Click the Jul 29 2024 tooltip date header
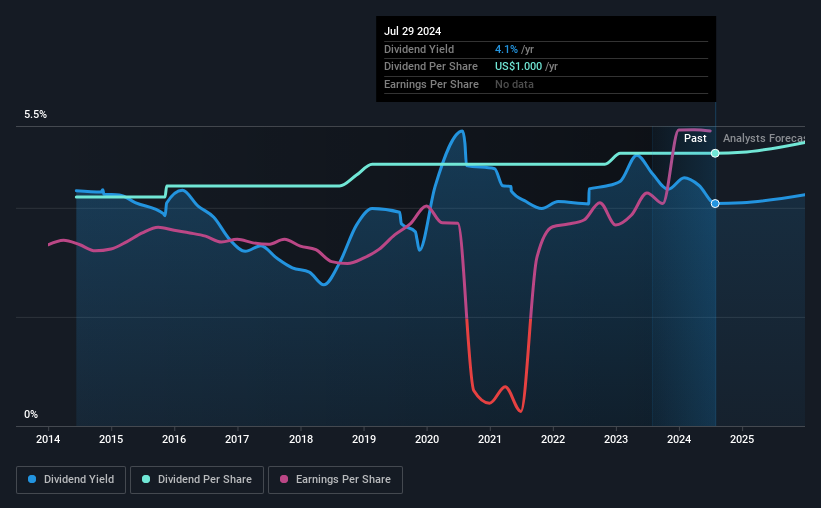Screen dimensions: 821x508 (413, 31)
